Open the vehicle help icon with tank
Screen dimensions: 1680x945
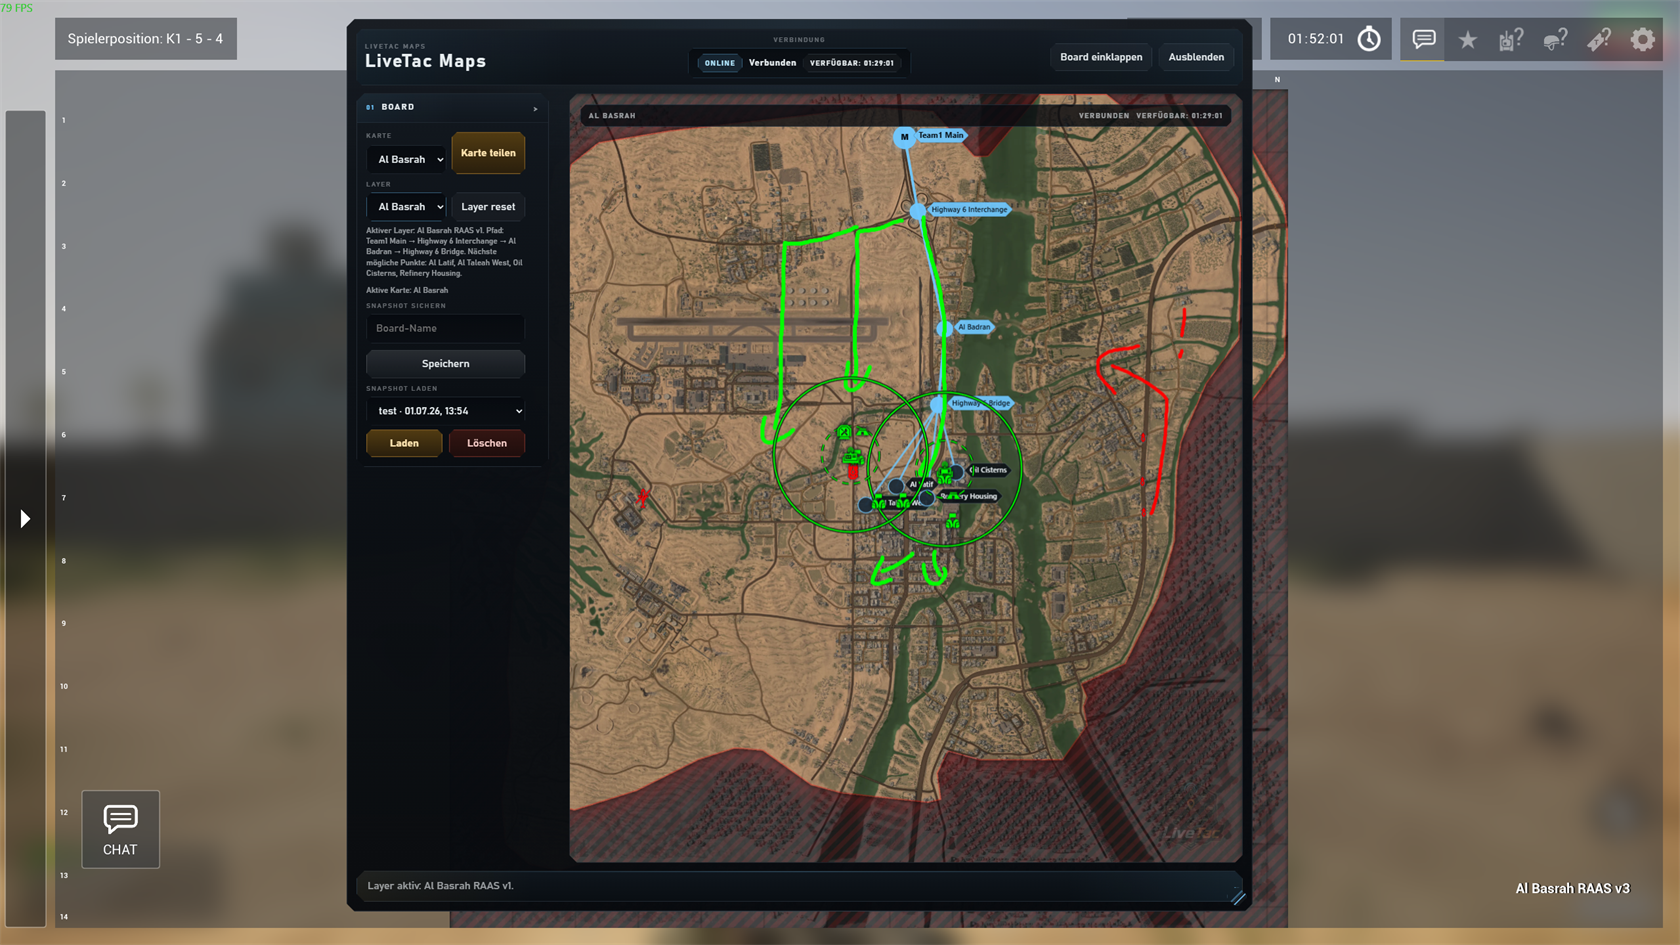point(1511,39)
